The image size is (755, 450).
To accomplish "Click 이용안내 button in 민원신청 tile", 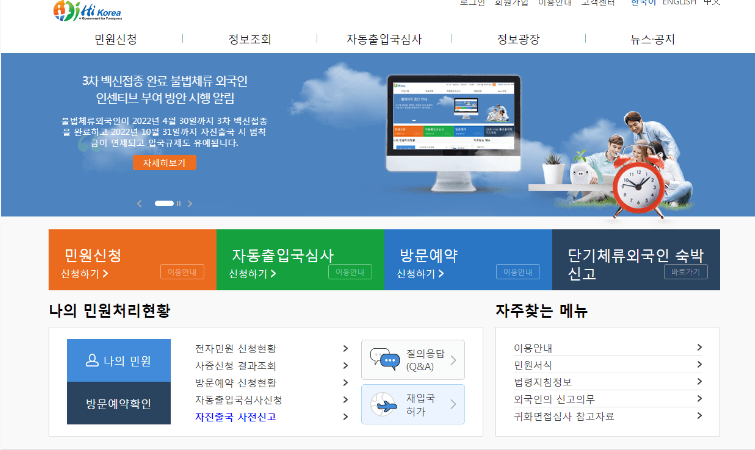I will [x=182, y=272].
